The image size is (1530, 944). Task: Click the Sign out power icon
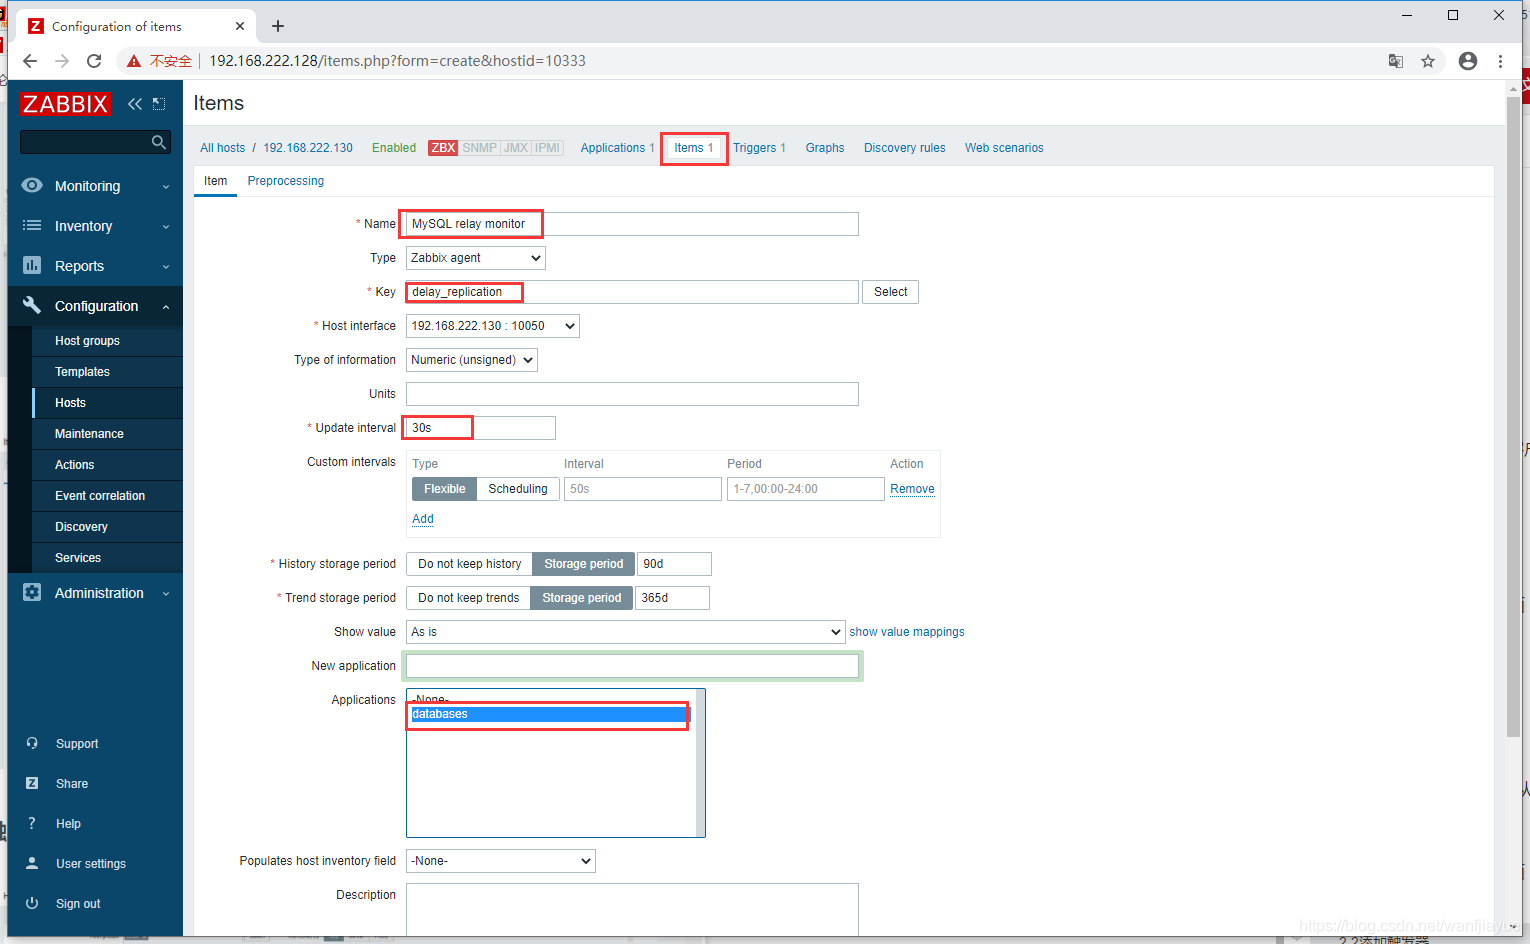32,903
